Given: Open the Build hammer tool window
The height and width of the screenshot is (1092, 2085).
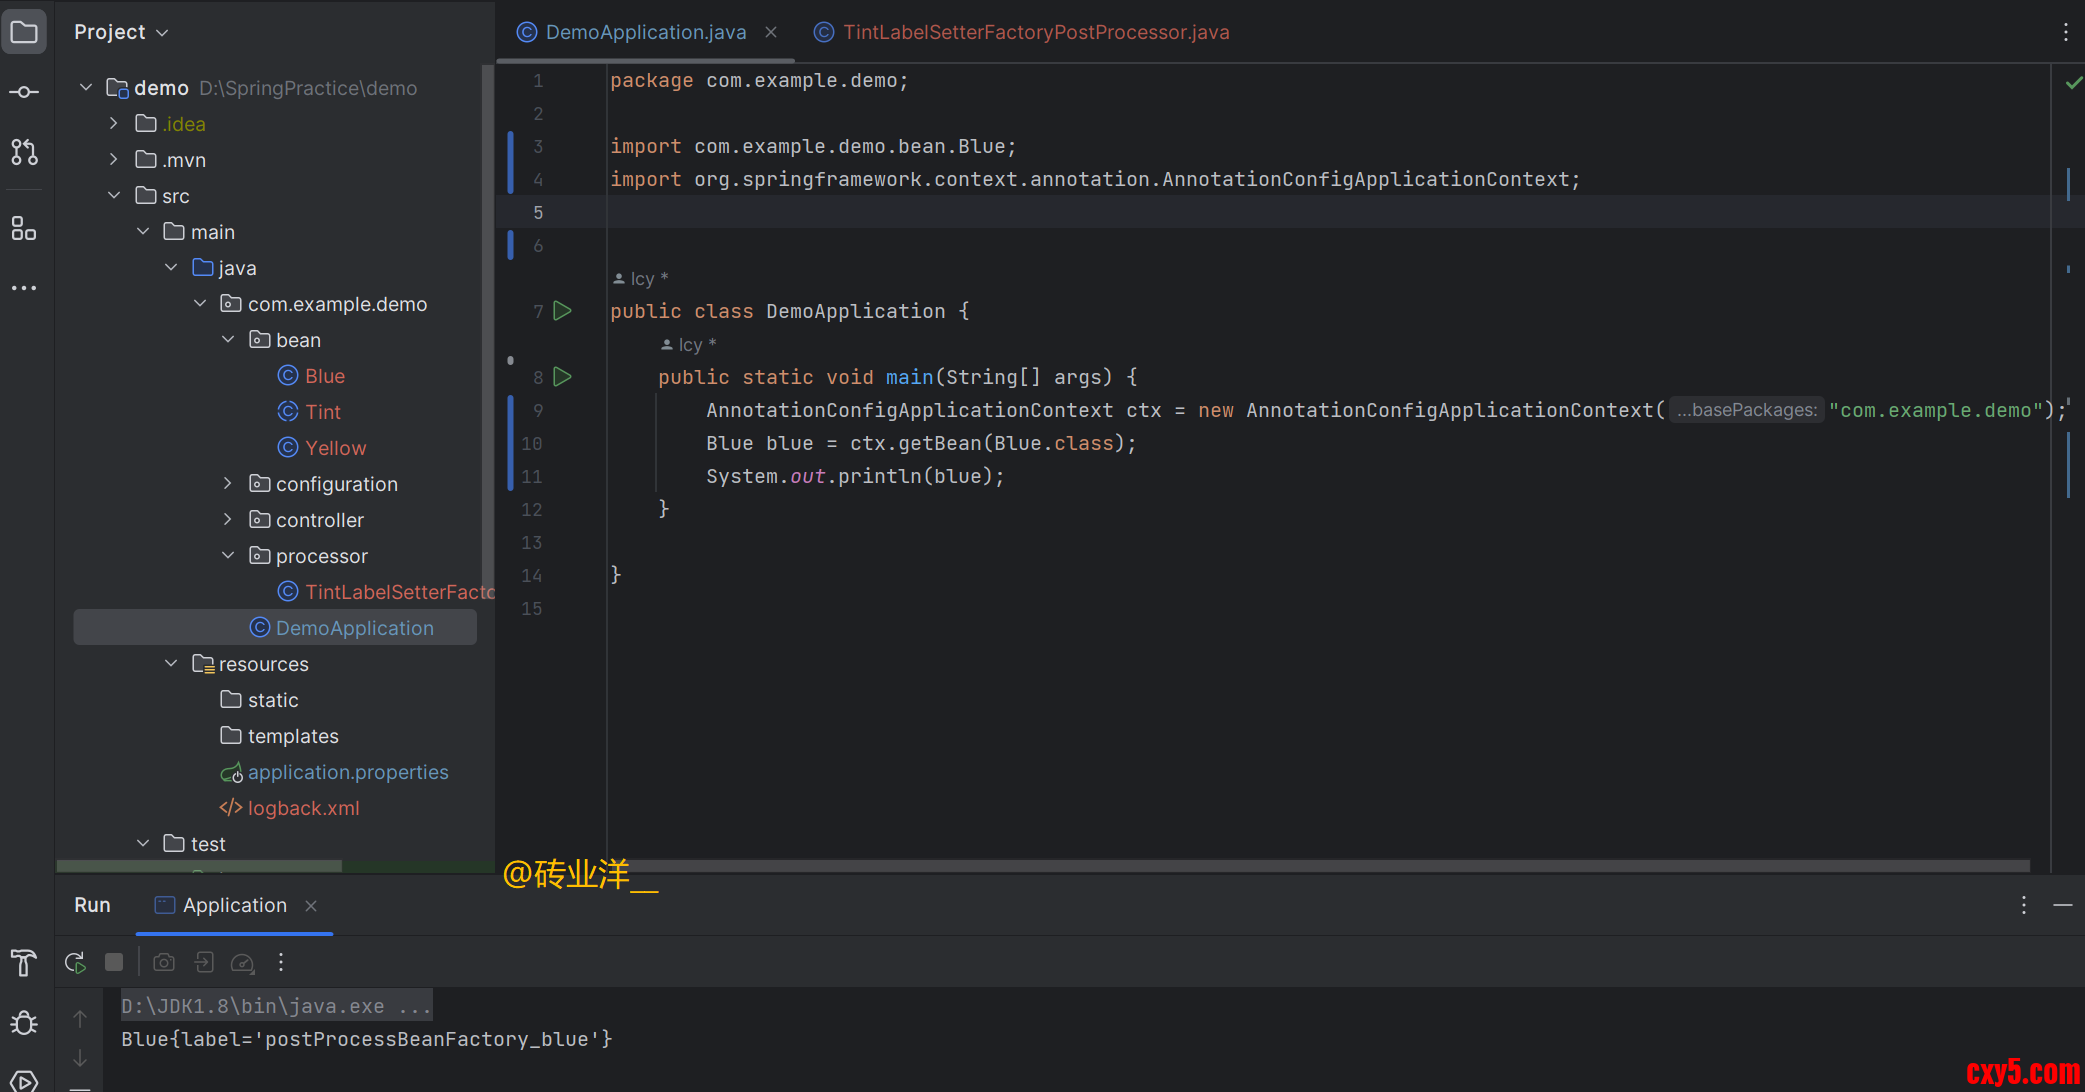Looking at the screenshot, I should tap(24, 963).
